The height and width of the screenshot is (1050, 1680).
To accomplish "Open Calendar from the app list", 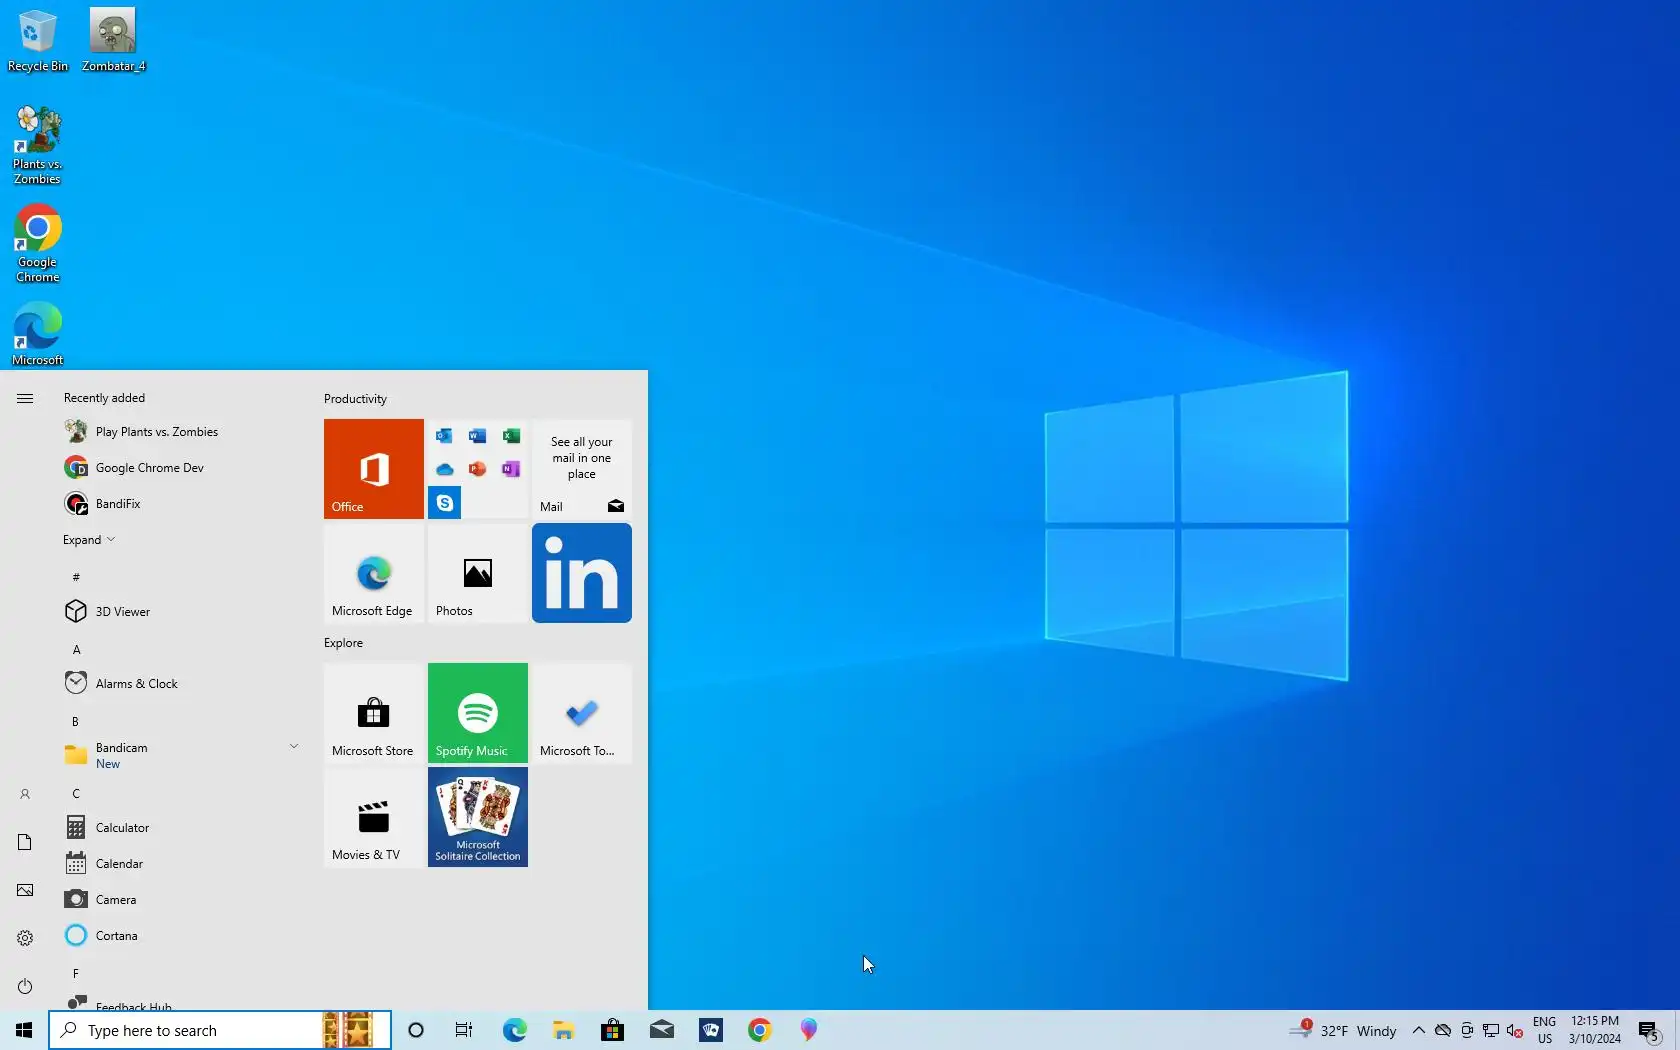I will pos(180,864).
